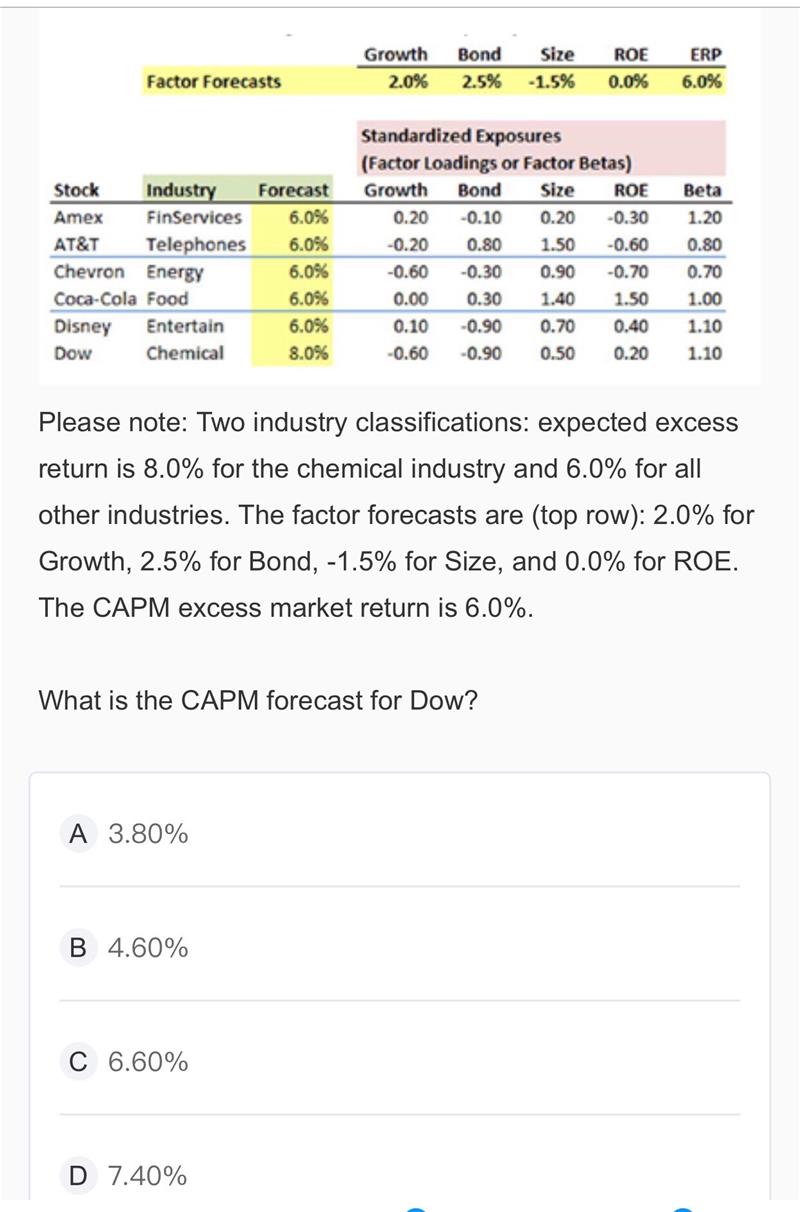
Task: Choose answer option B, 4.60%
Action: pos(127,947)
